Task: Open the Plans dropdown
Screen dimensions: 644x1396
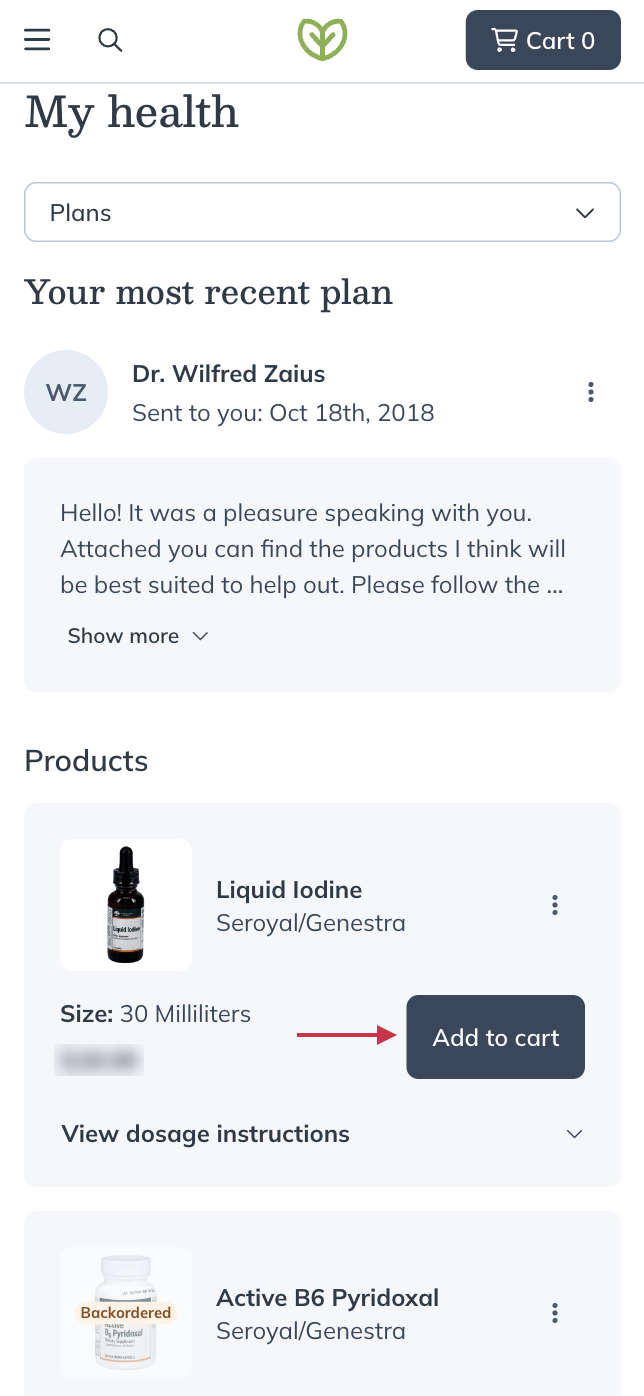Action: (322, 213)
